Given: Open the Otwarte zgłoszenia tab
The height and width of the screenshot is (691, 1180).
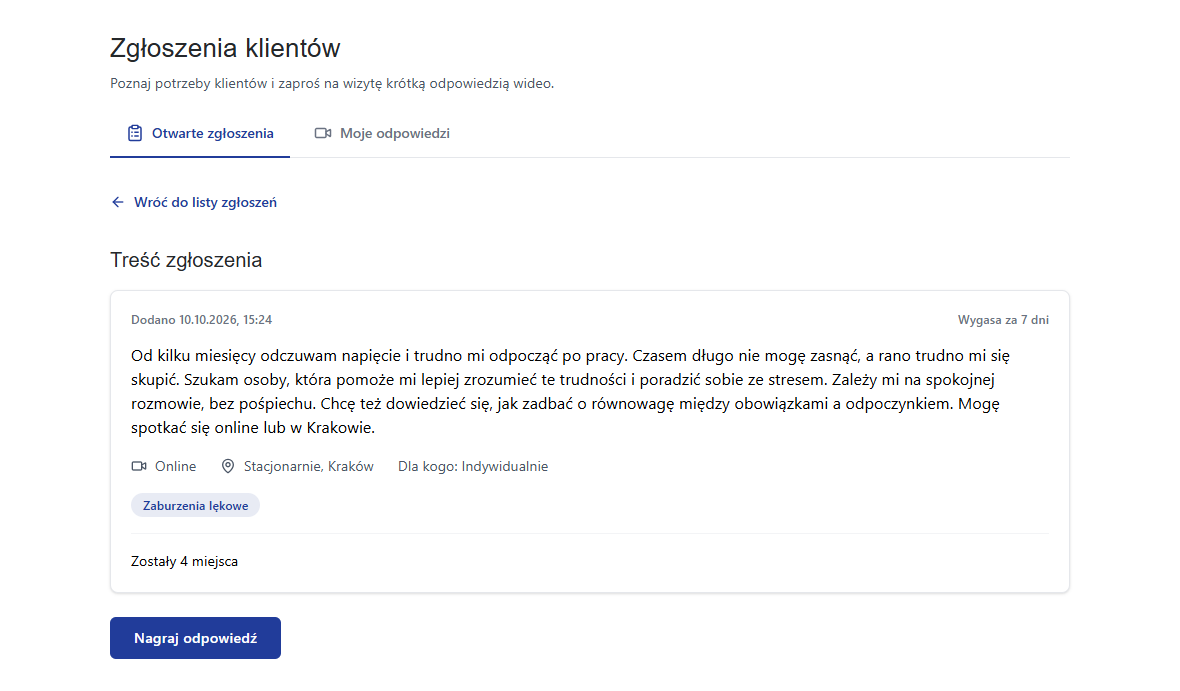Looking at the screenshot, I should click(x=199, y=133).
